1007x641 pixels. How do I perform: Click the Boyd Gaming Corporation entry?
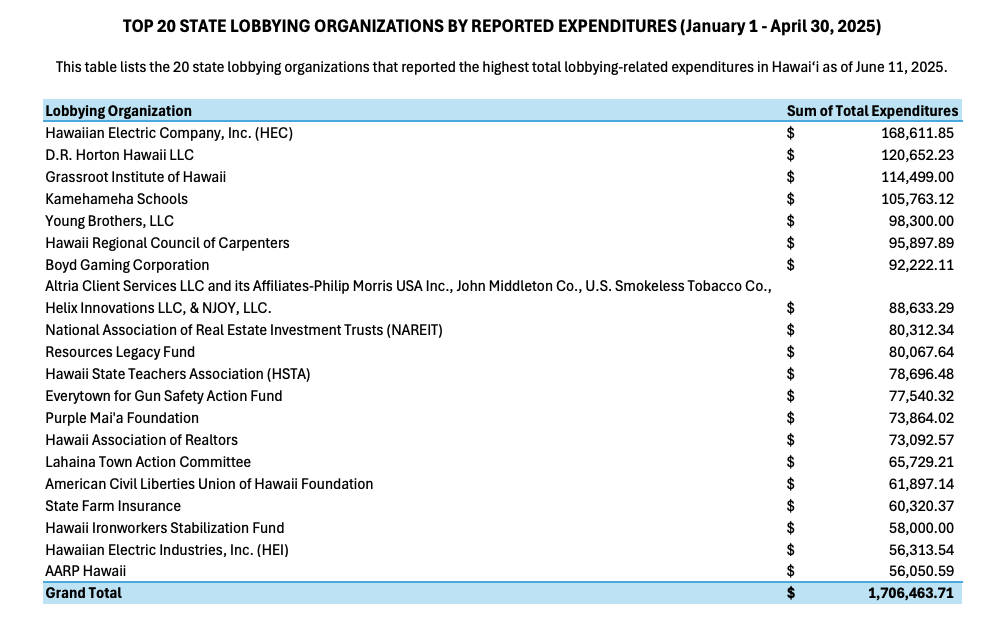coord(127,265)
